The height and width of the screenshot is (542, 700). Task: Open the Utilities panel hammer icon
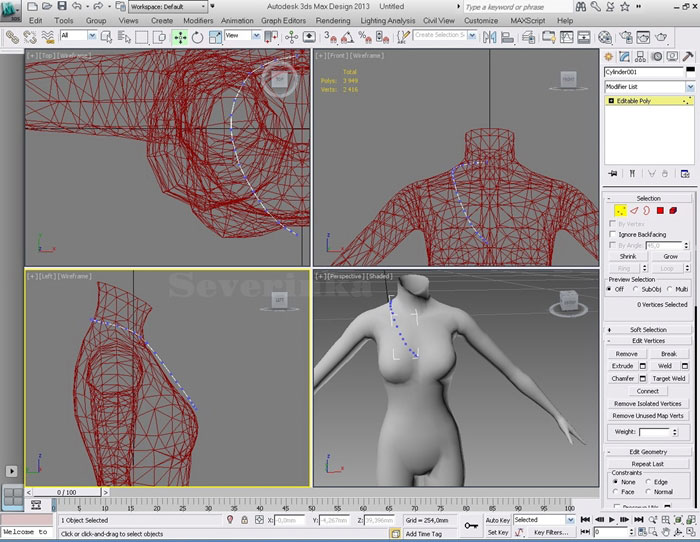[687, 57]
